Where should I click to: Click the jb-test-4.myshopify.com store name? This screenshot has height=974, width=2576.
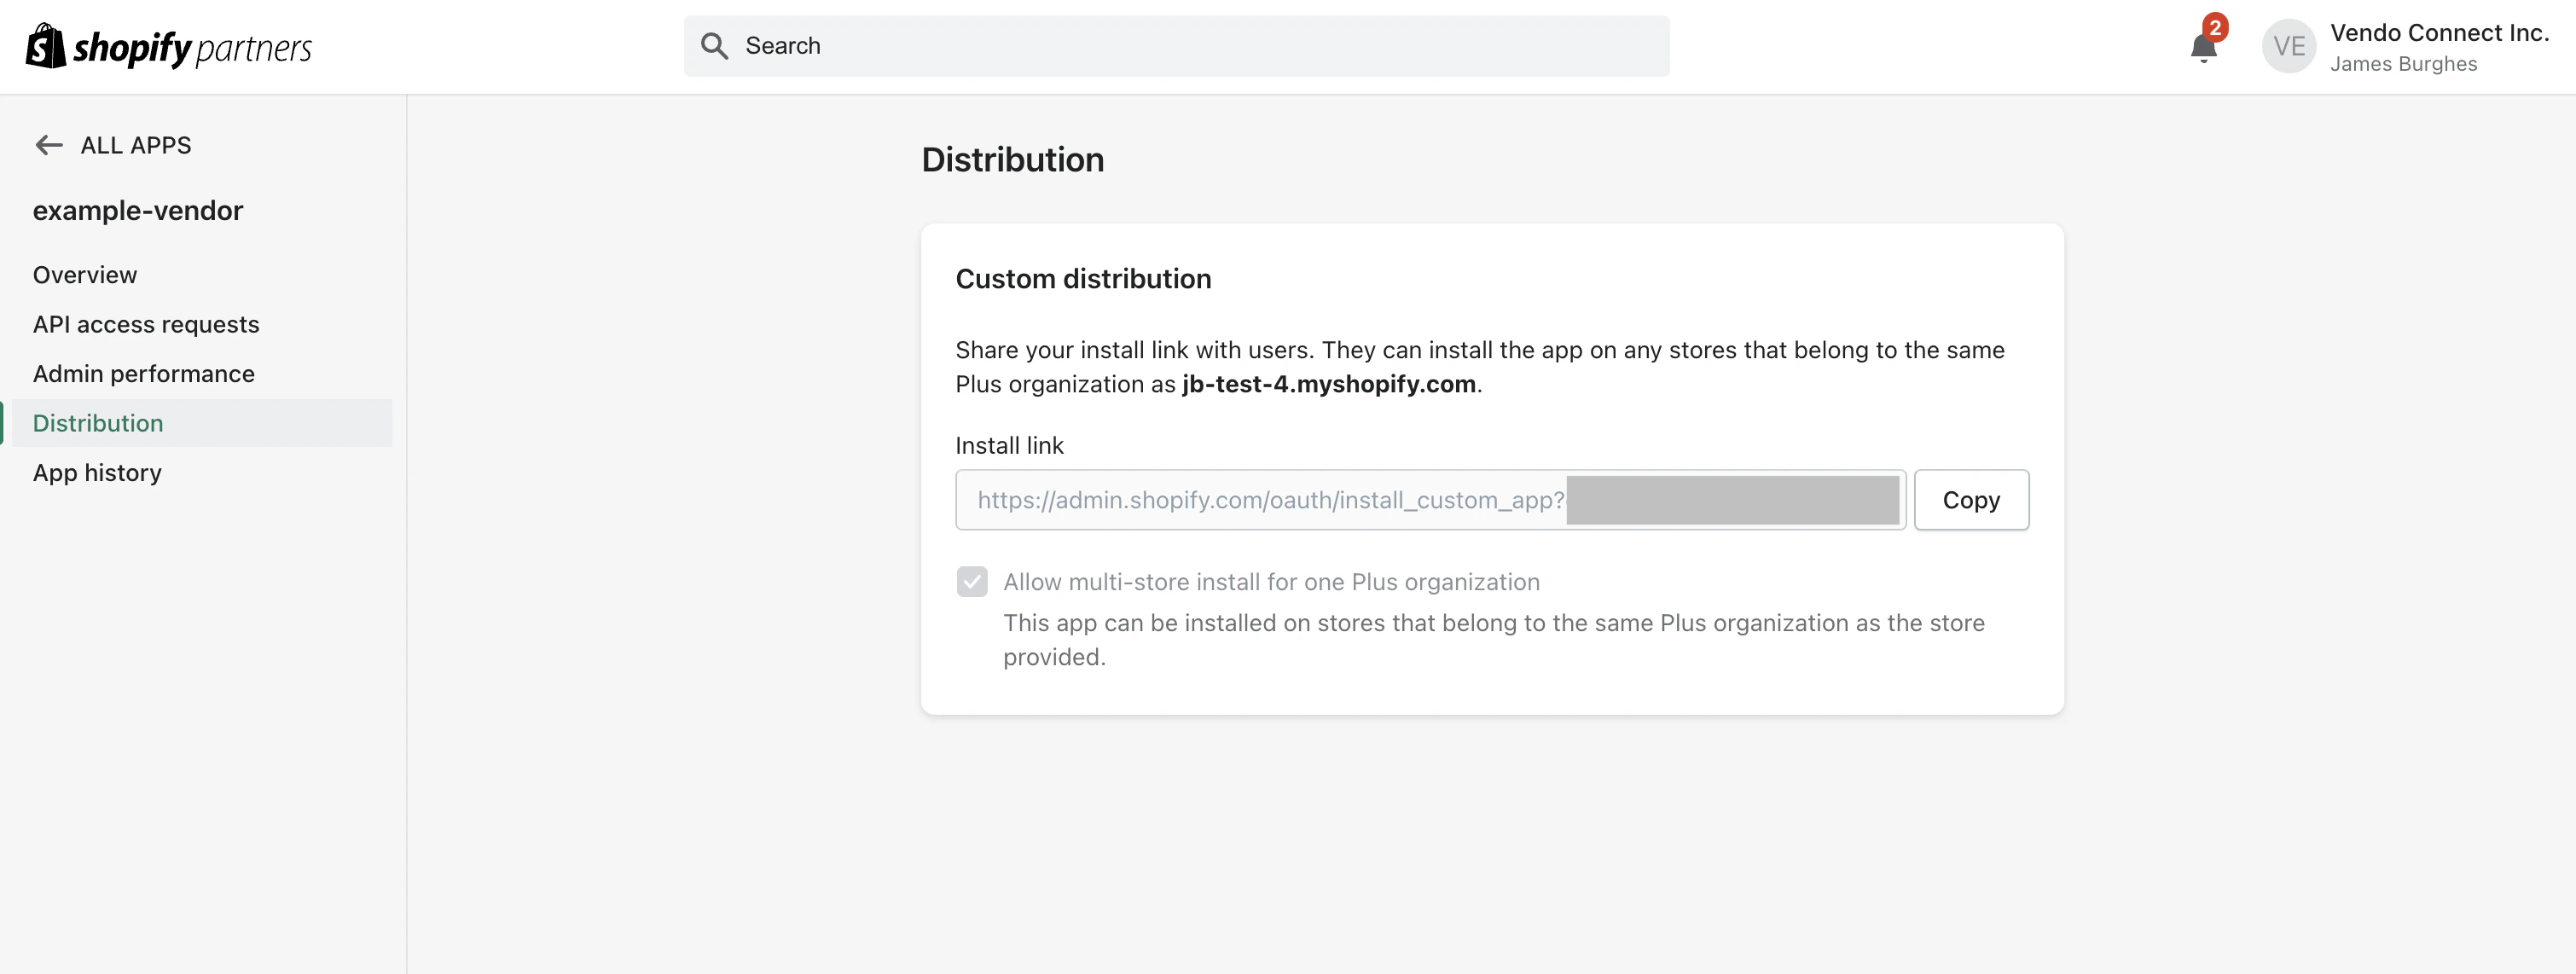[x=1328, y=384]
